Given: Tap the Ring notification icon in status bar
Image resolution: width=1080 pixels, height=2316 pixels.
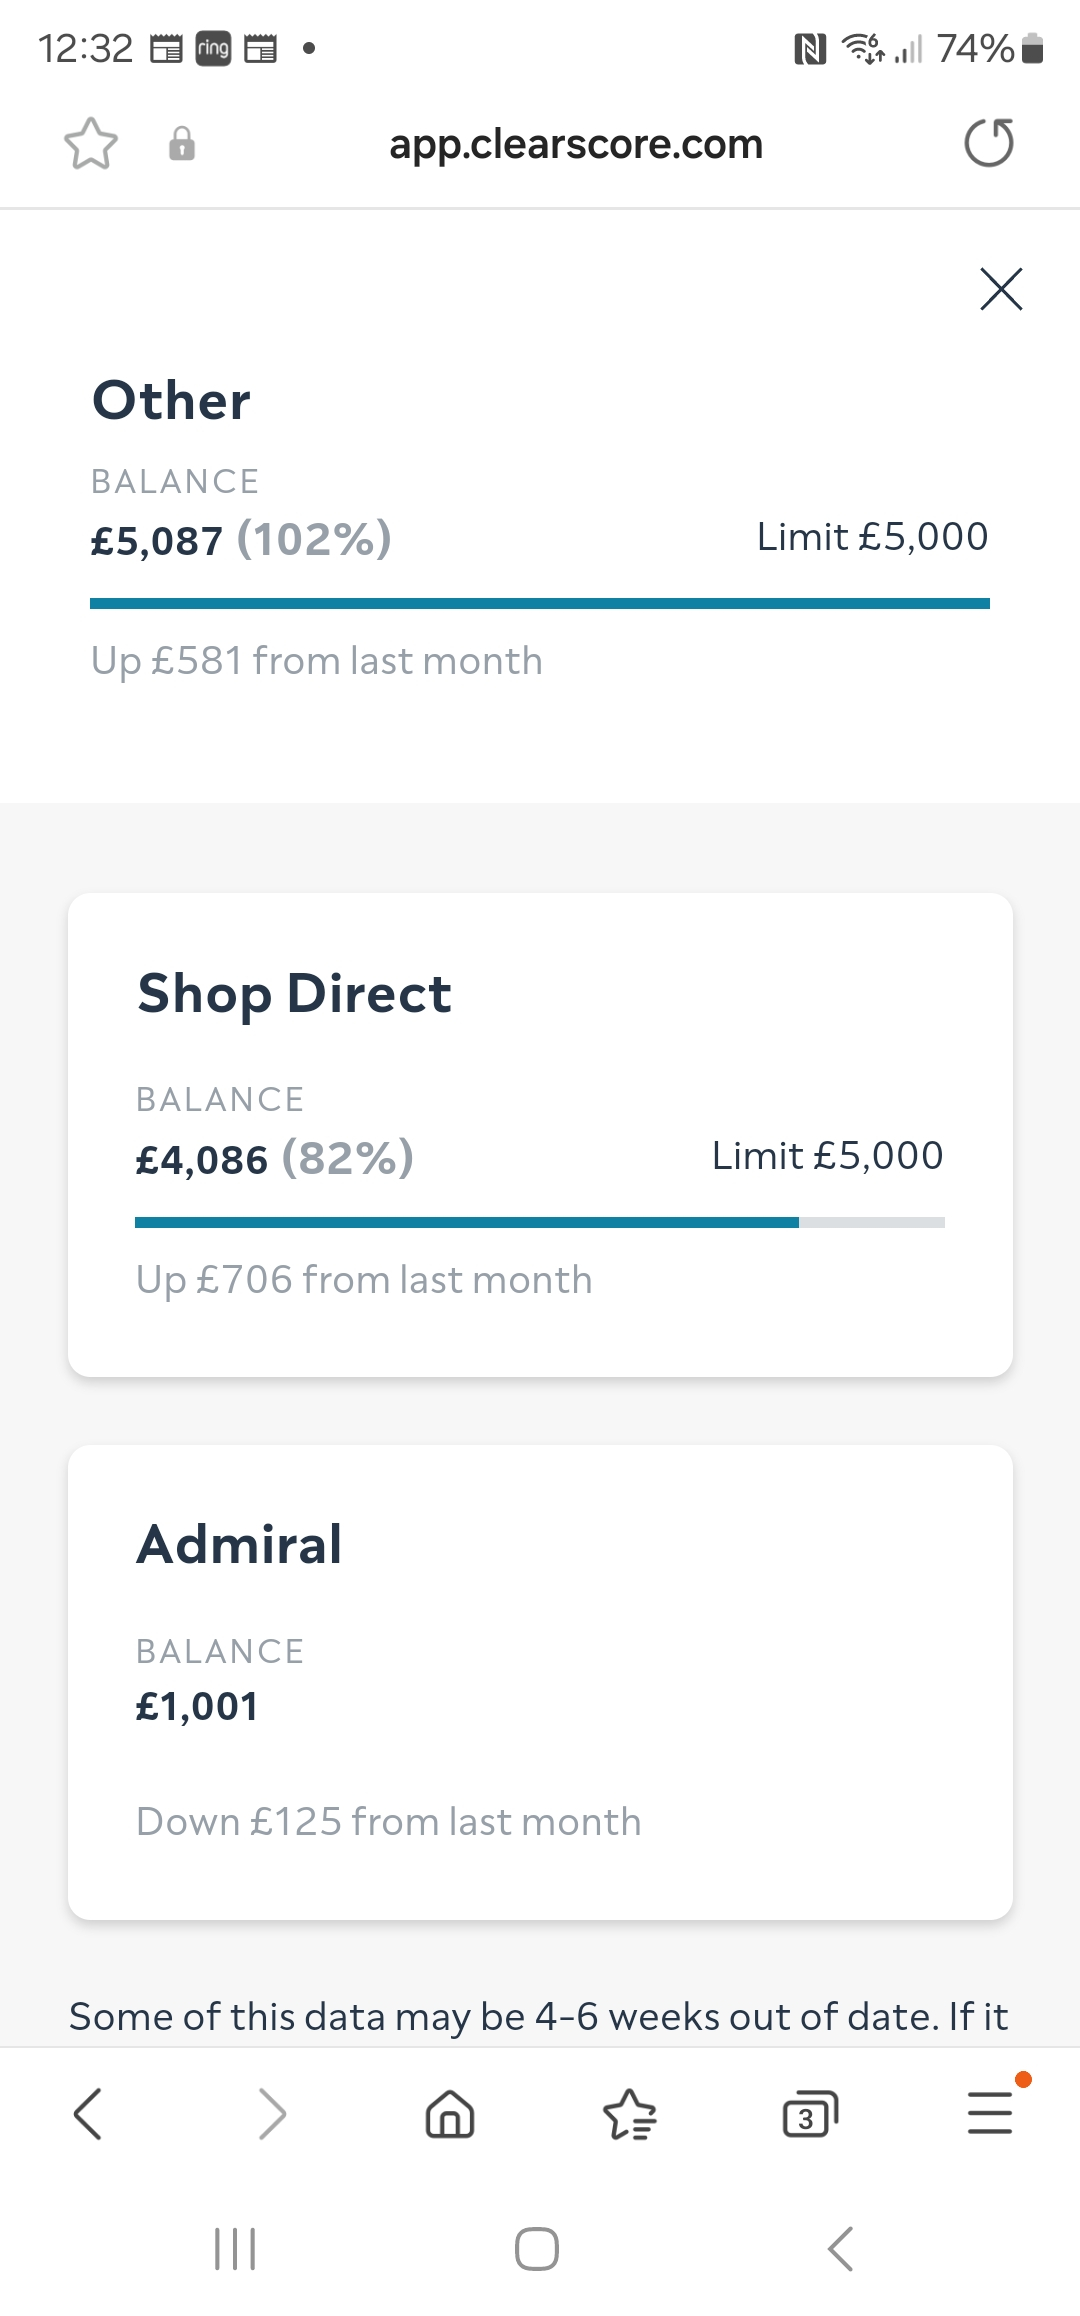Looking at the screenshot, I should pos(213,48).
